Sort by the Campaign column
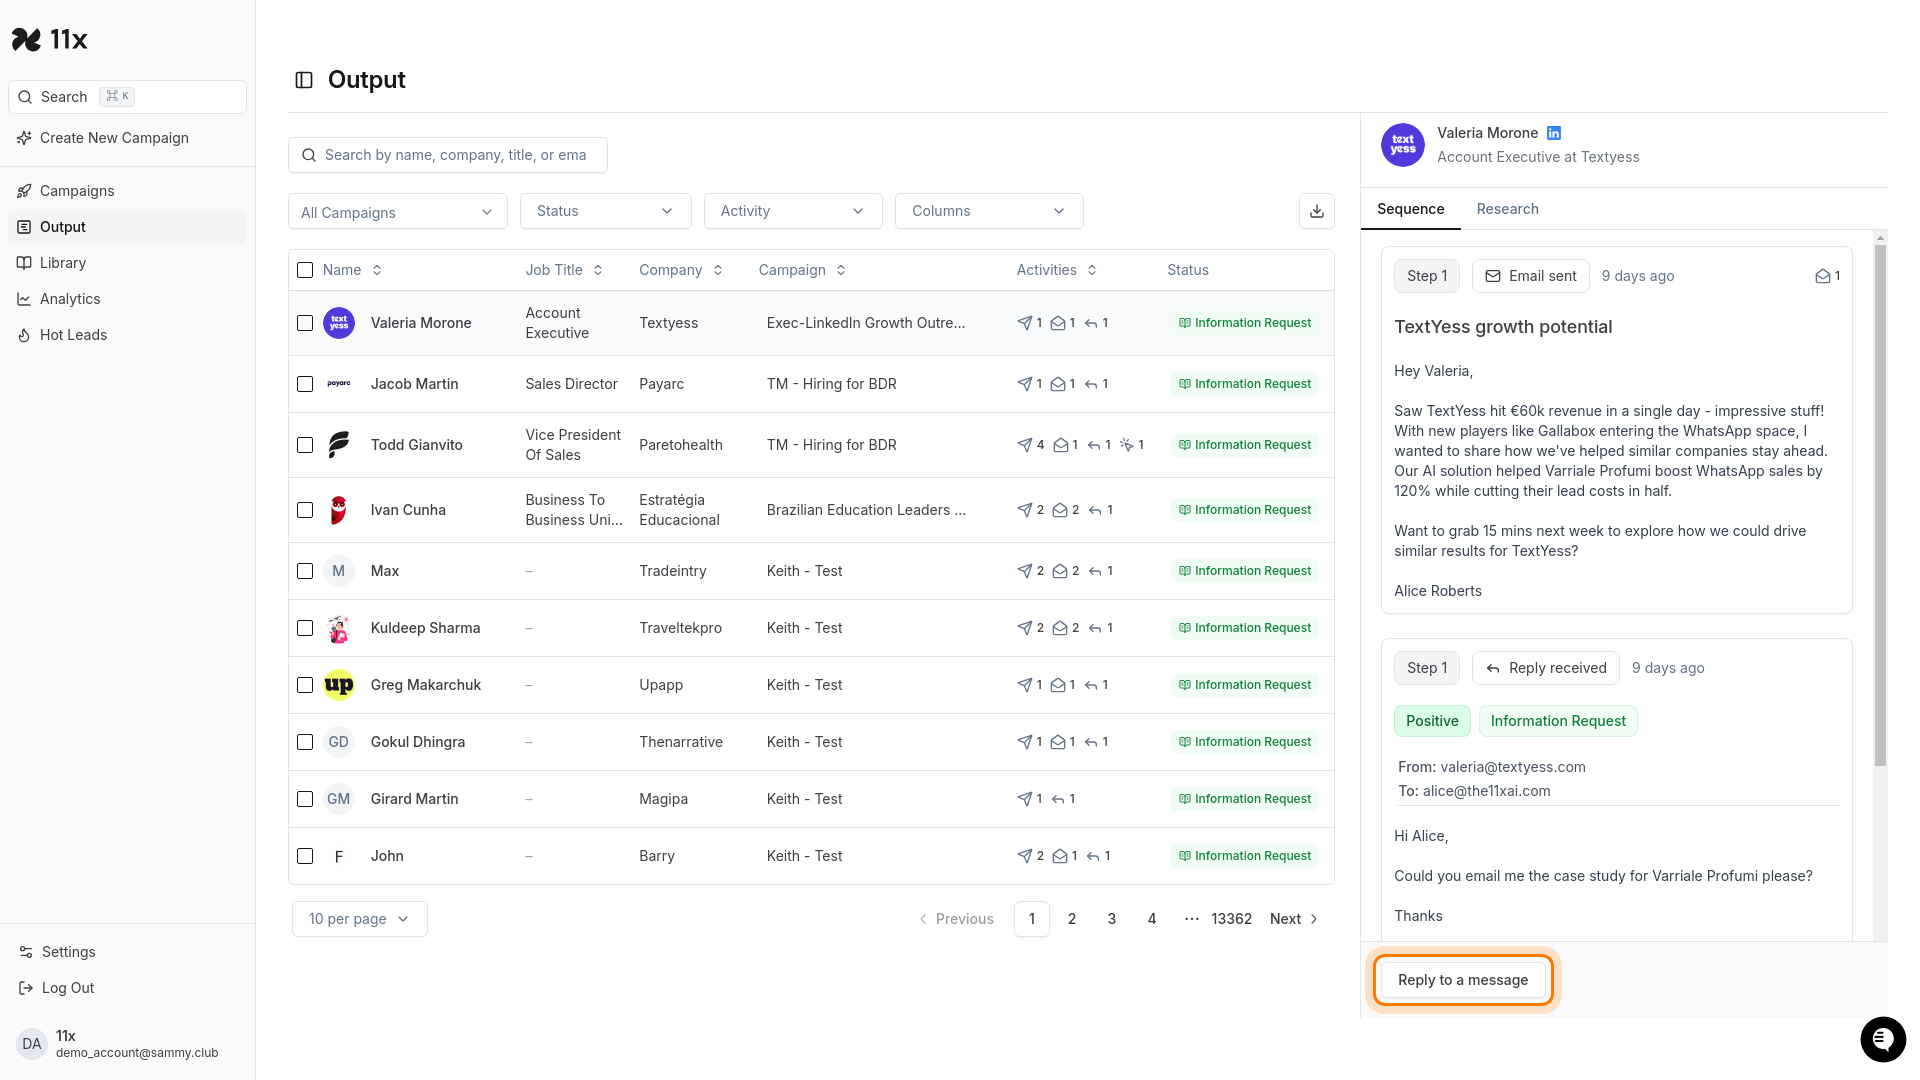1920x1080 pixels. (802, 270)
